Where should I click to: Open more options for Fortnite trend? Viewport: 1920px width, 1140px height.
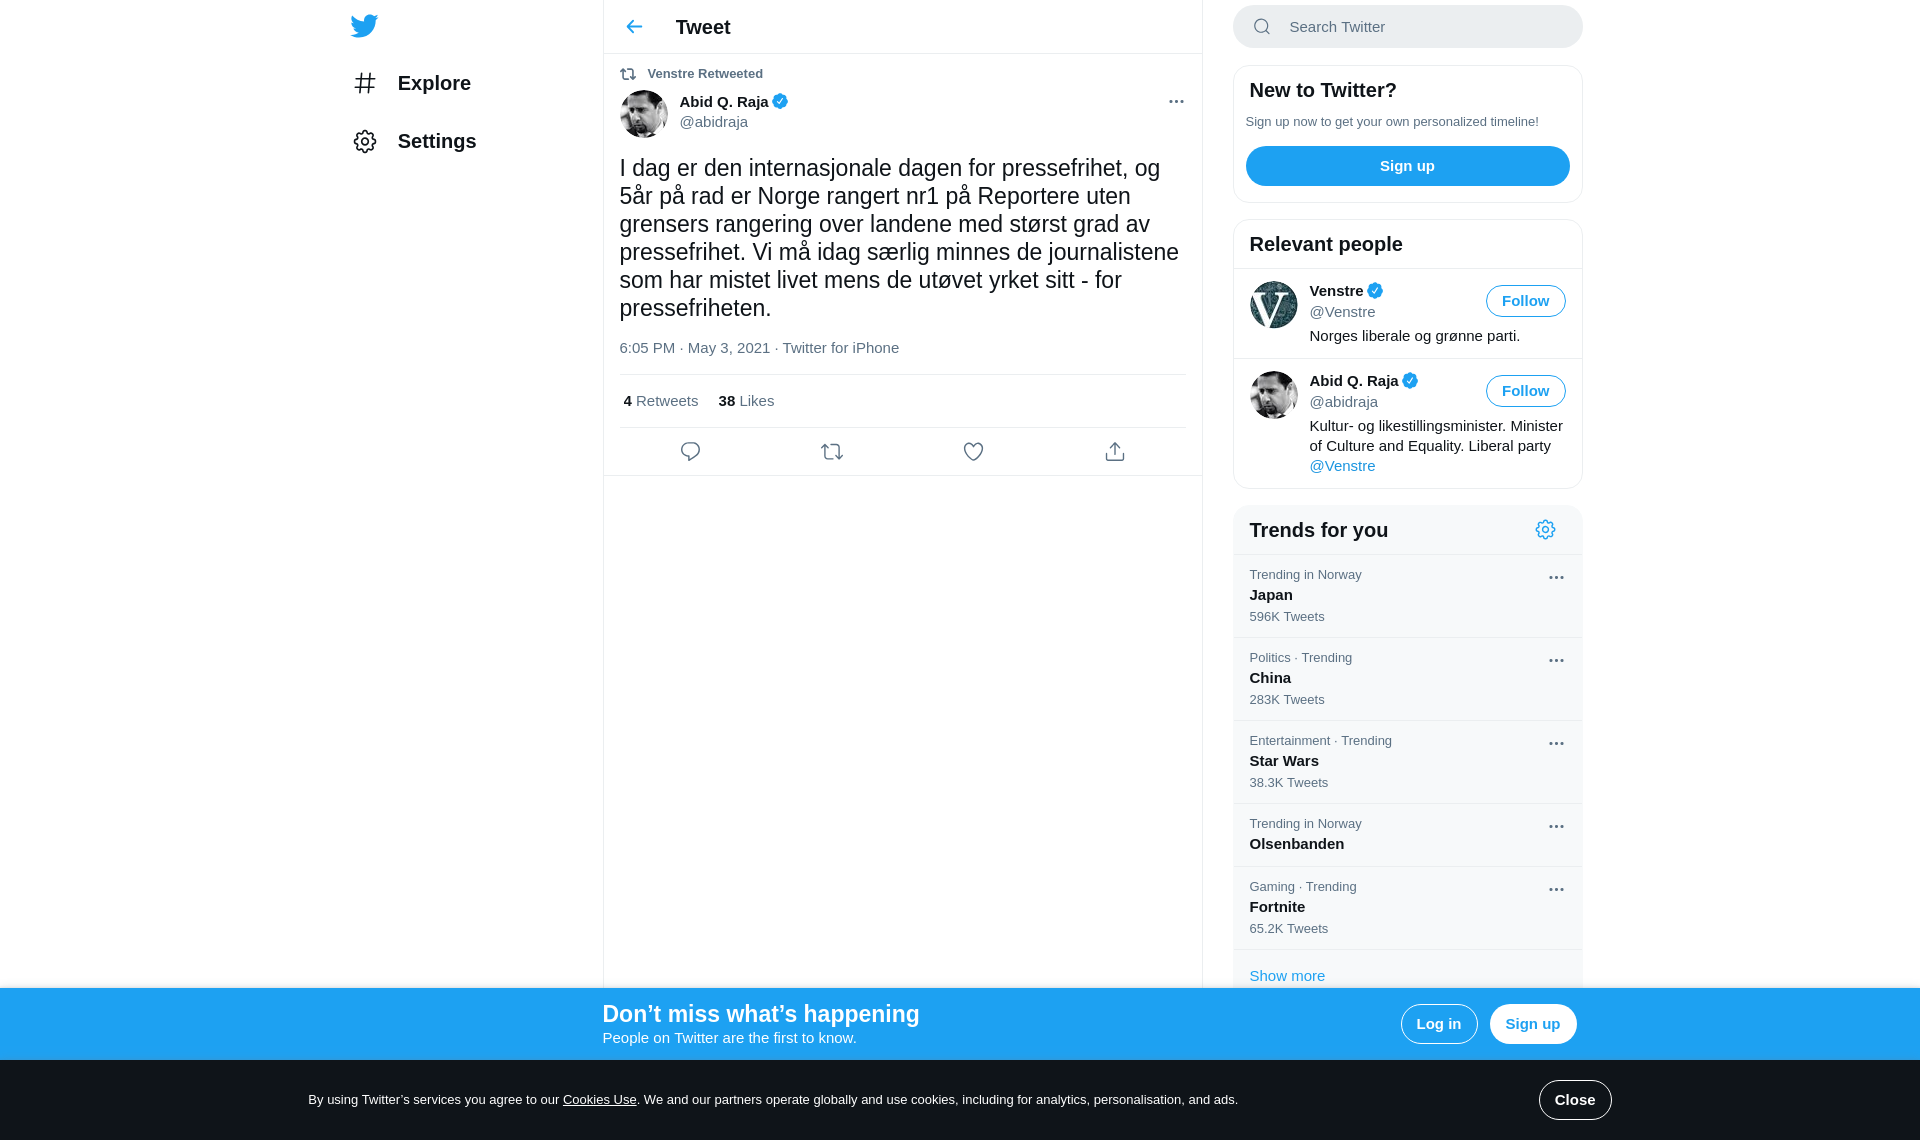(1556, 890)
